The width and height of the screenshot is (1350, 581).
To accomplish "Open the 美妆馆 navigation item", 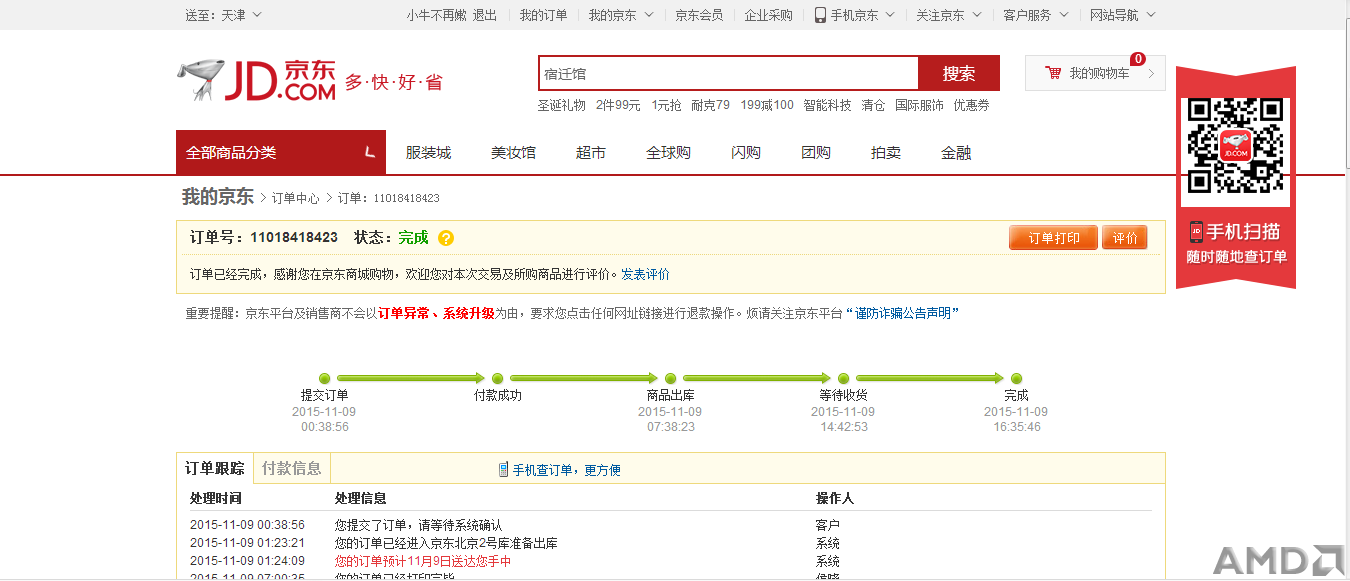I will [x=513, y=153].
